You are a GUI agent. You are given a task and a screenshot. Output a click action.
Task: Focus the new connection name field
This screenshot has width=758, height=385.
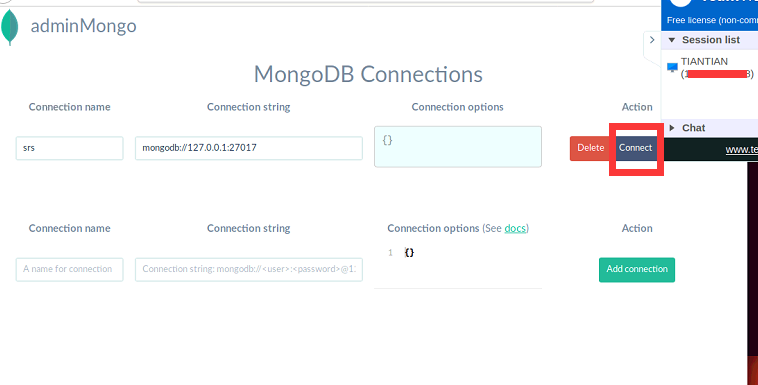click(x=70, y=269)
